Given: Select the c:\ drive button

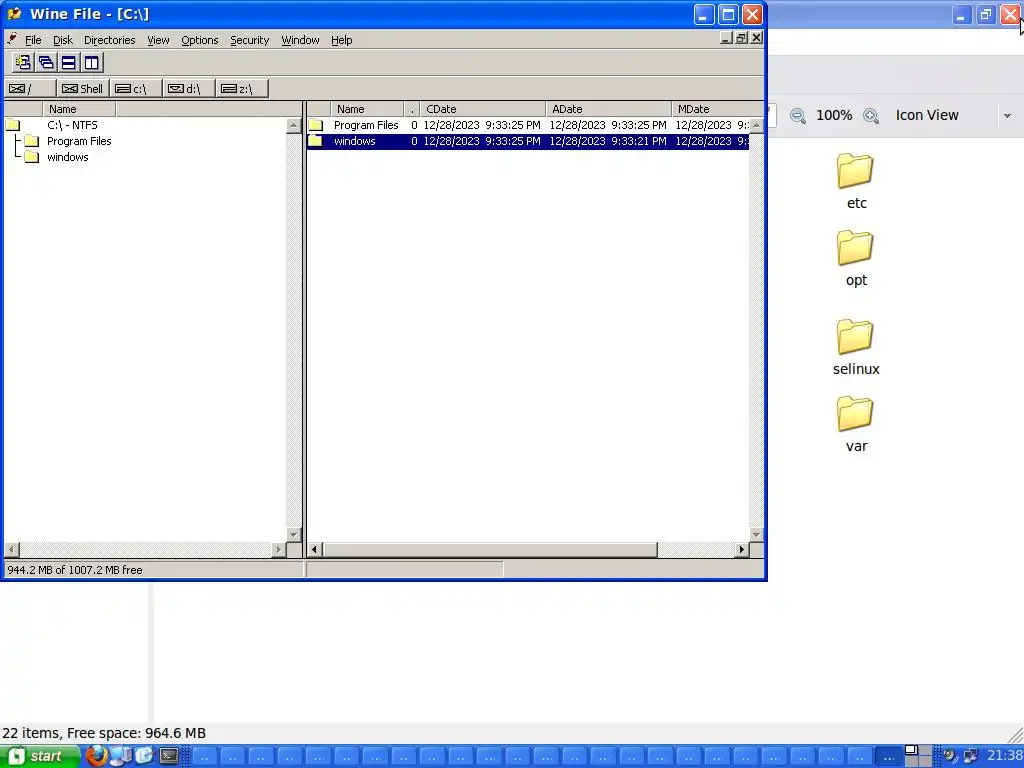Looking at the screenshot, I should [x=135, y=89].
